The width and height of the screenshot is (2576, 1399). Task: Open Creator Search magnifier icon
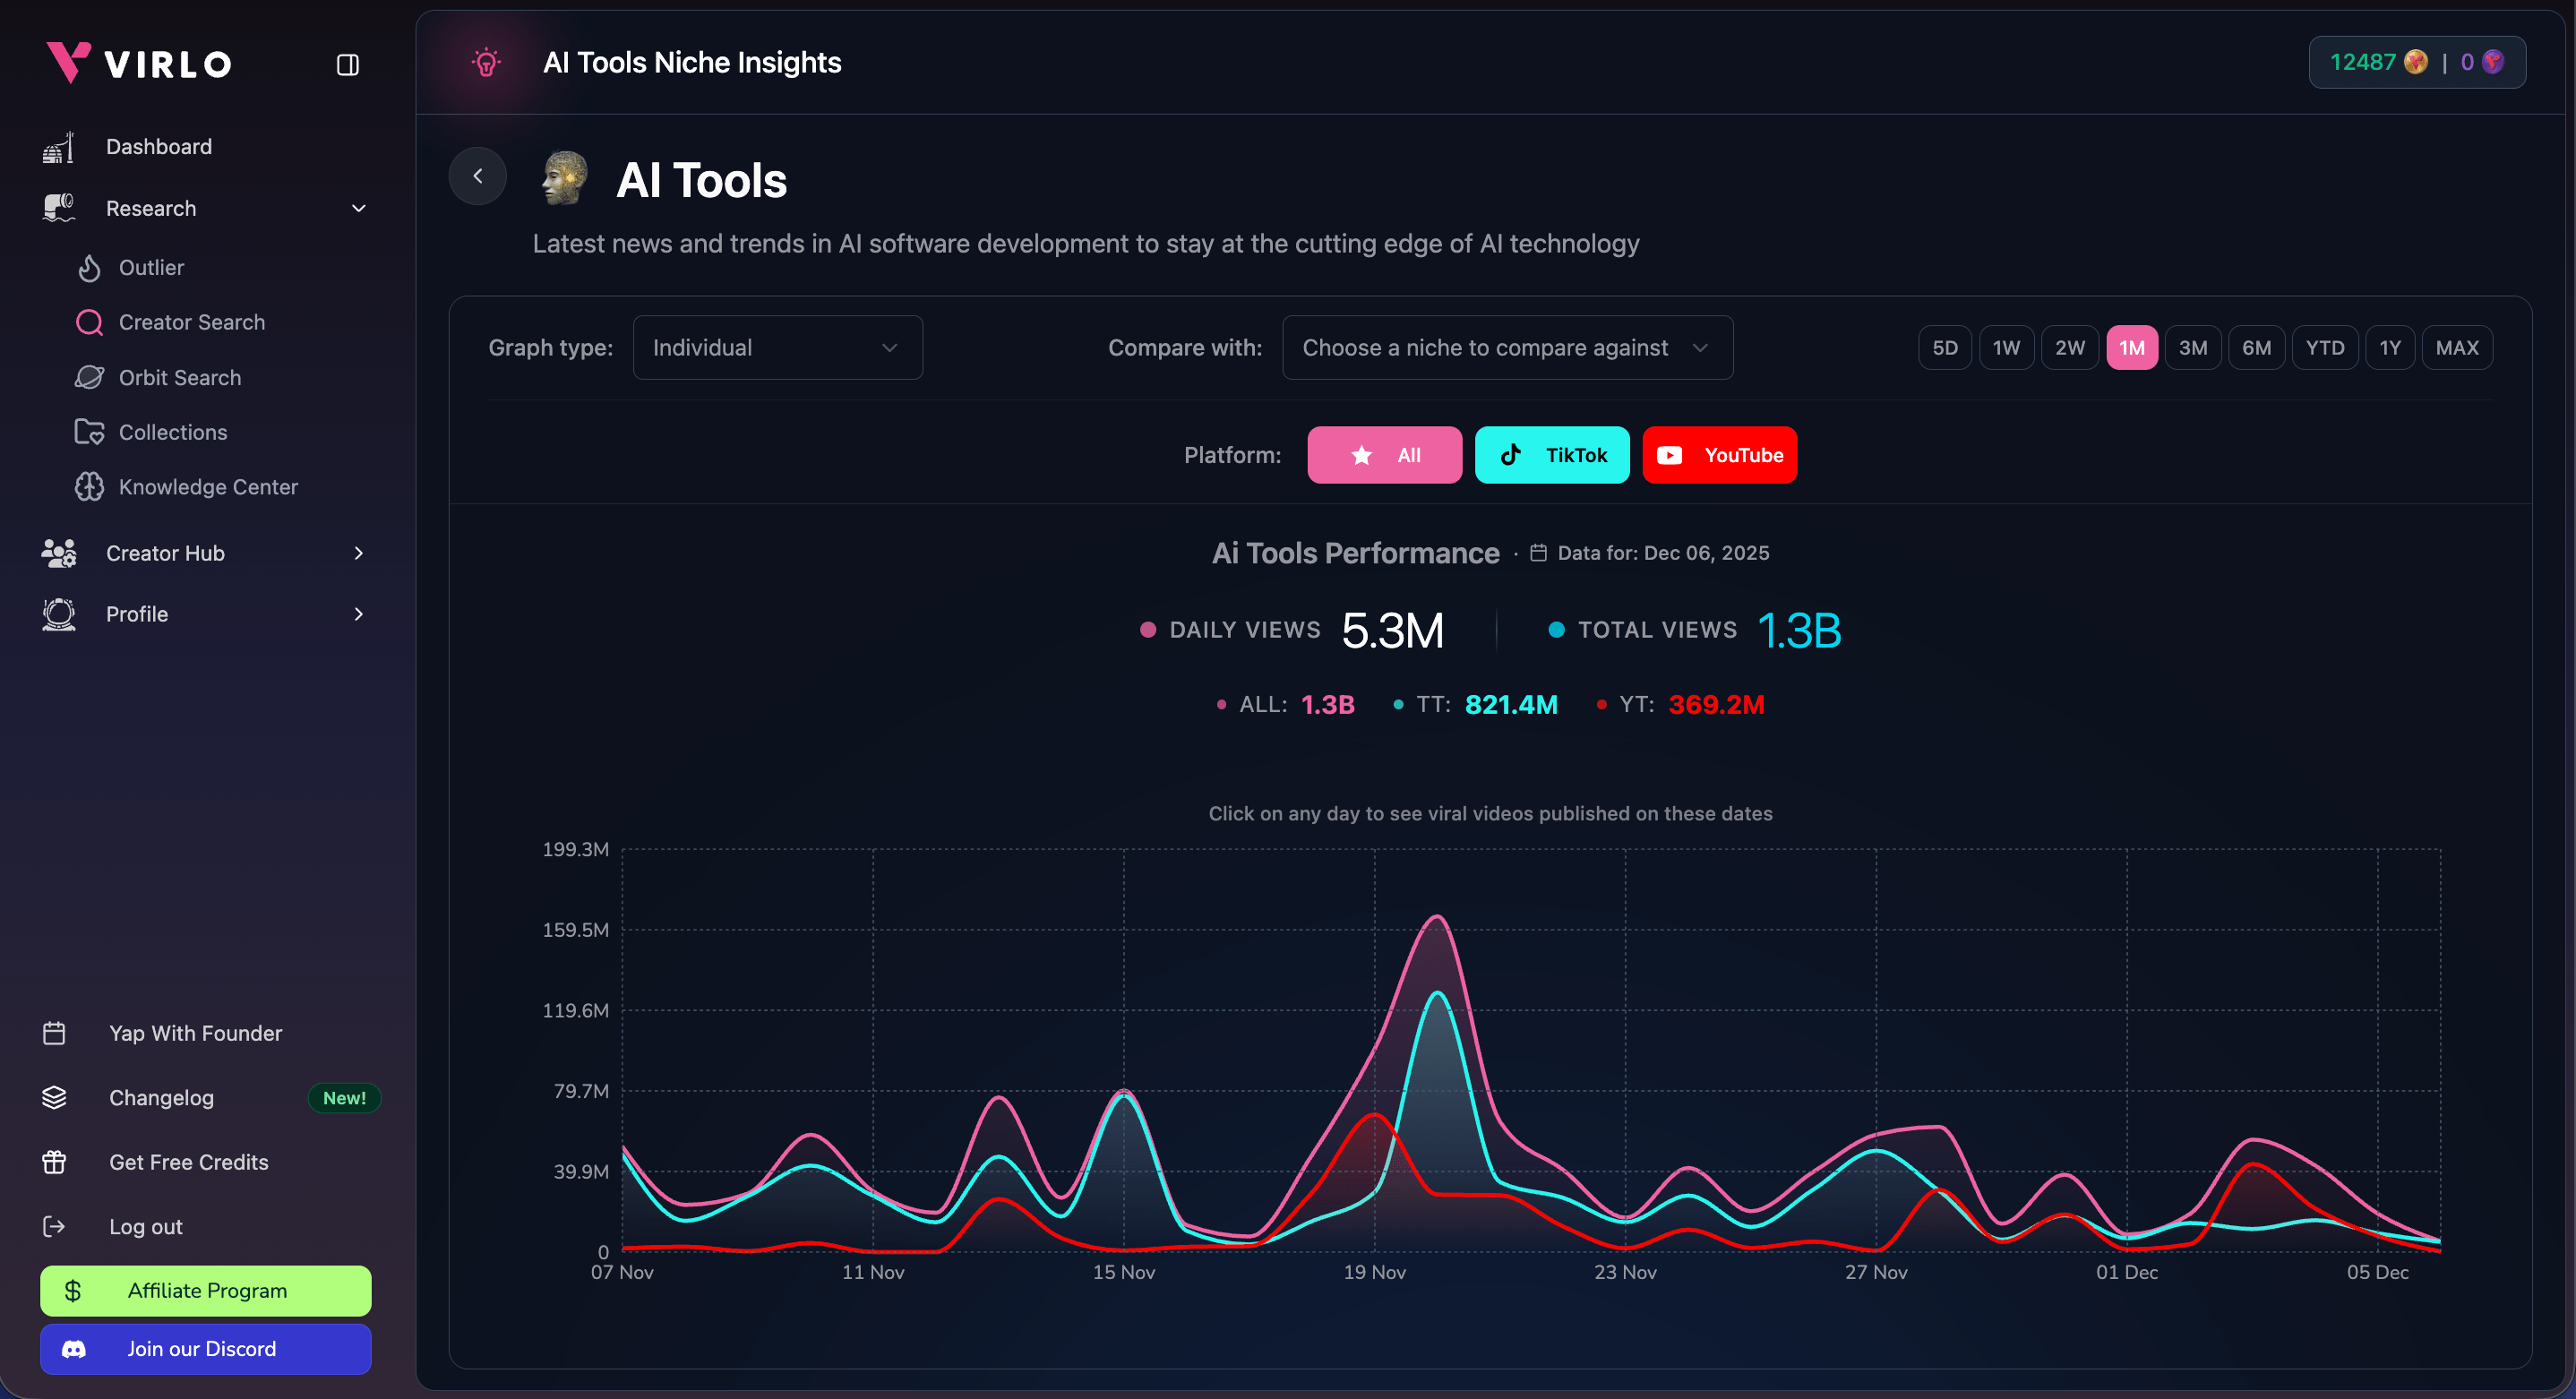pos(89,322)
